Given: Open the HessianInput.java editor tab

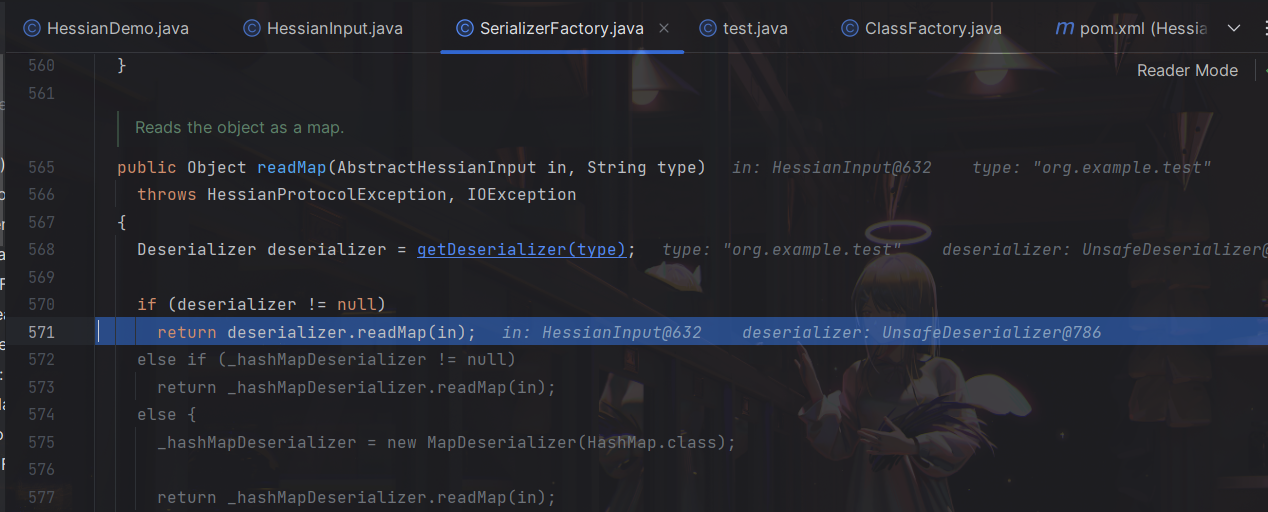Looking at the screenshot, I should pos(322,28).
